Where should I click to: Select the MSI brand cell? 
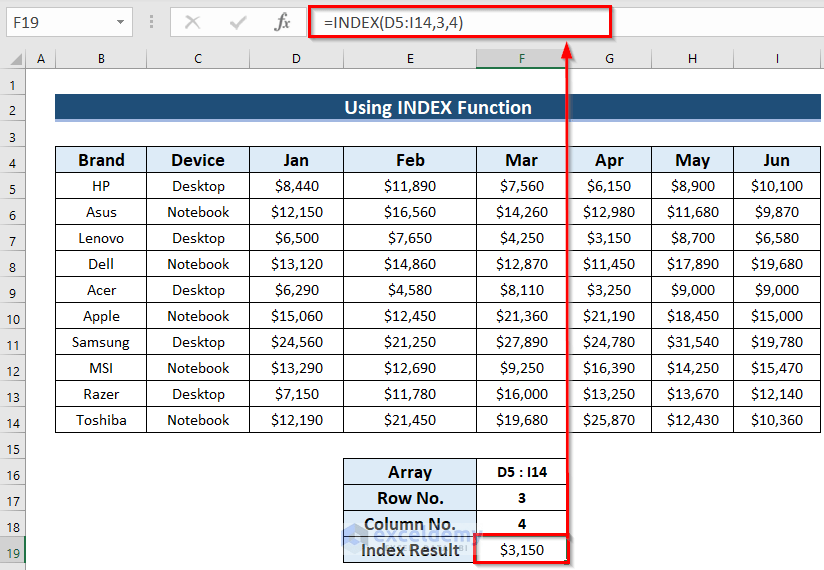(x=101, y=368)
